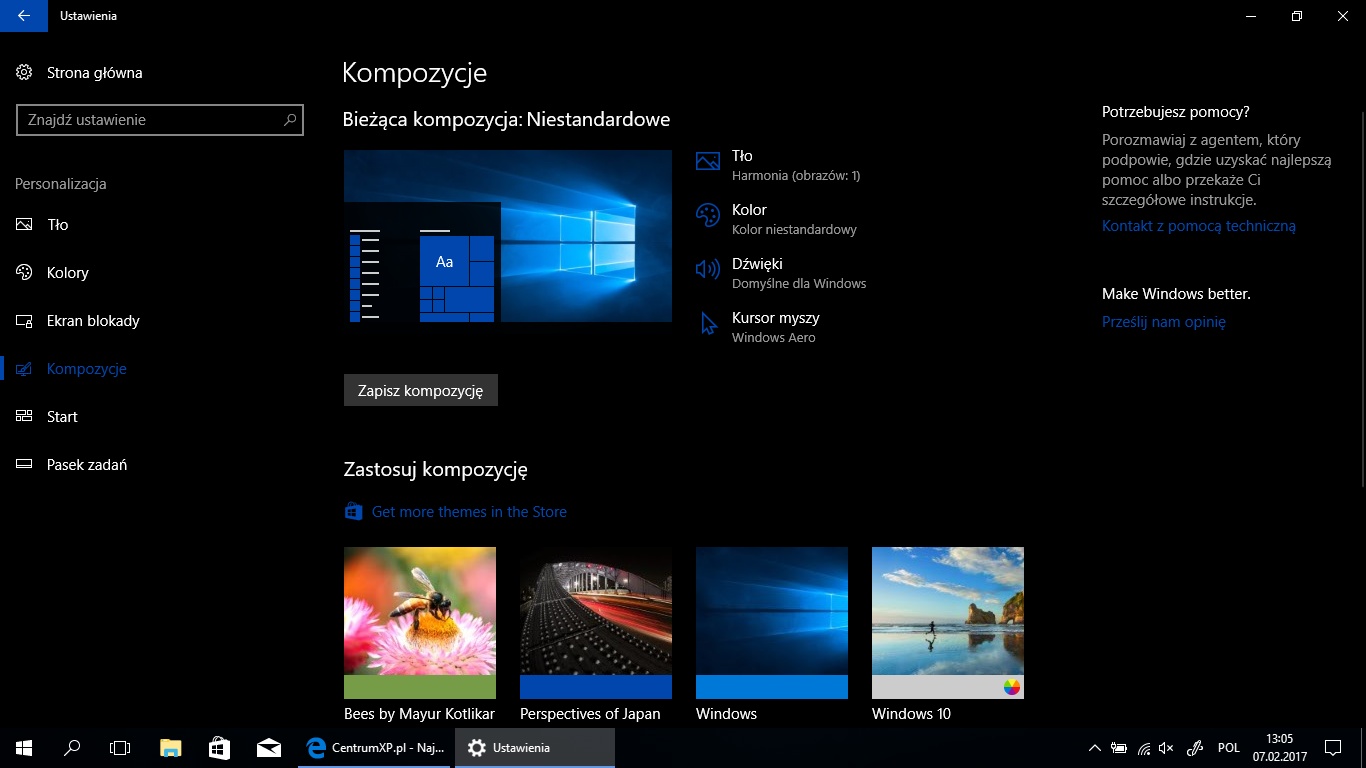The image size is (1366, 768).
Task: Click the Tło picture icon in sidebar
Action: [x=25, y=225]
